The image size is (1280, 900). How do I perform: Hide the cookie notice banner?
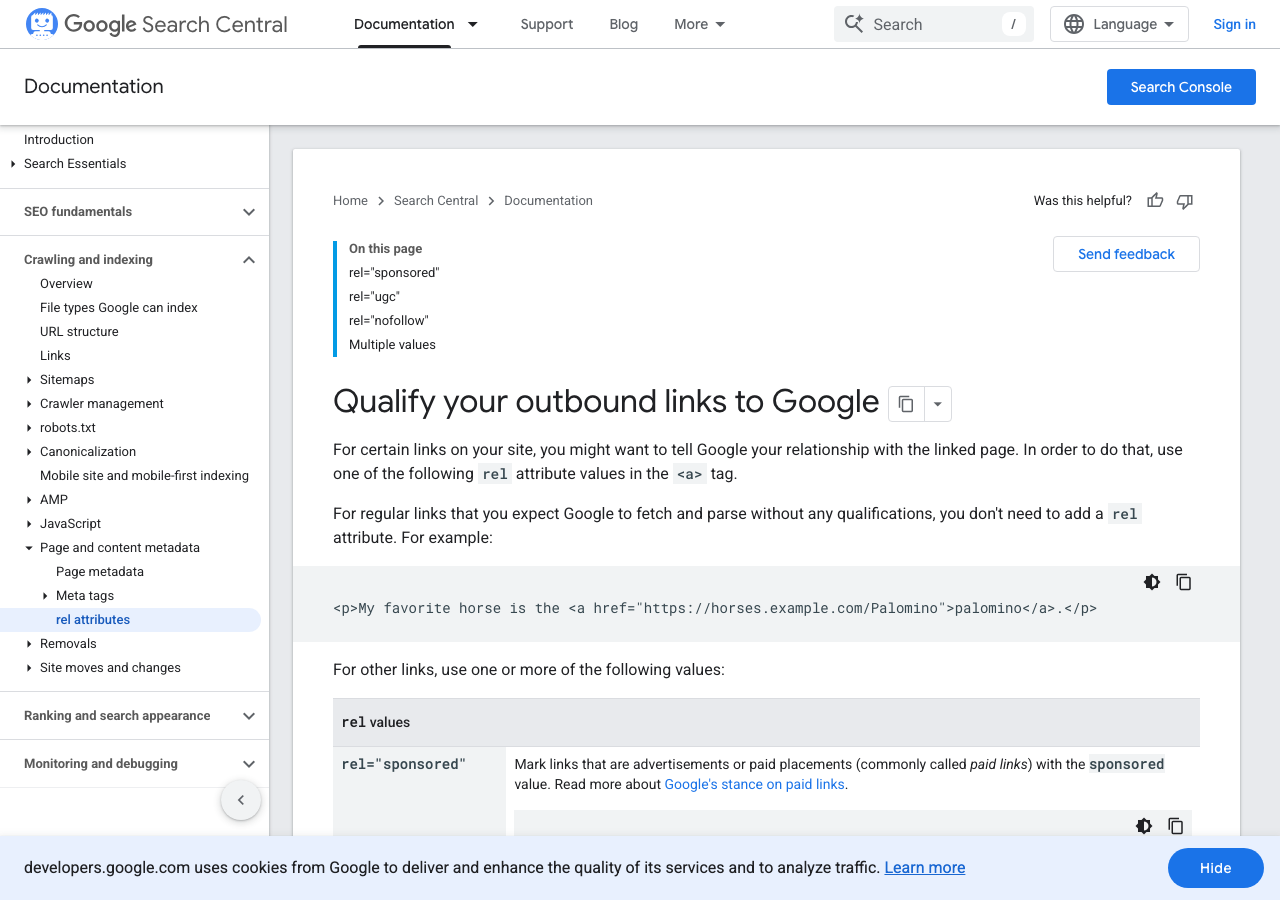(x=1216, y=868)
